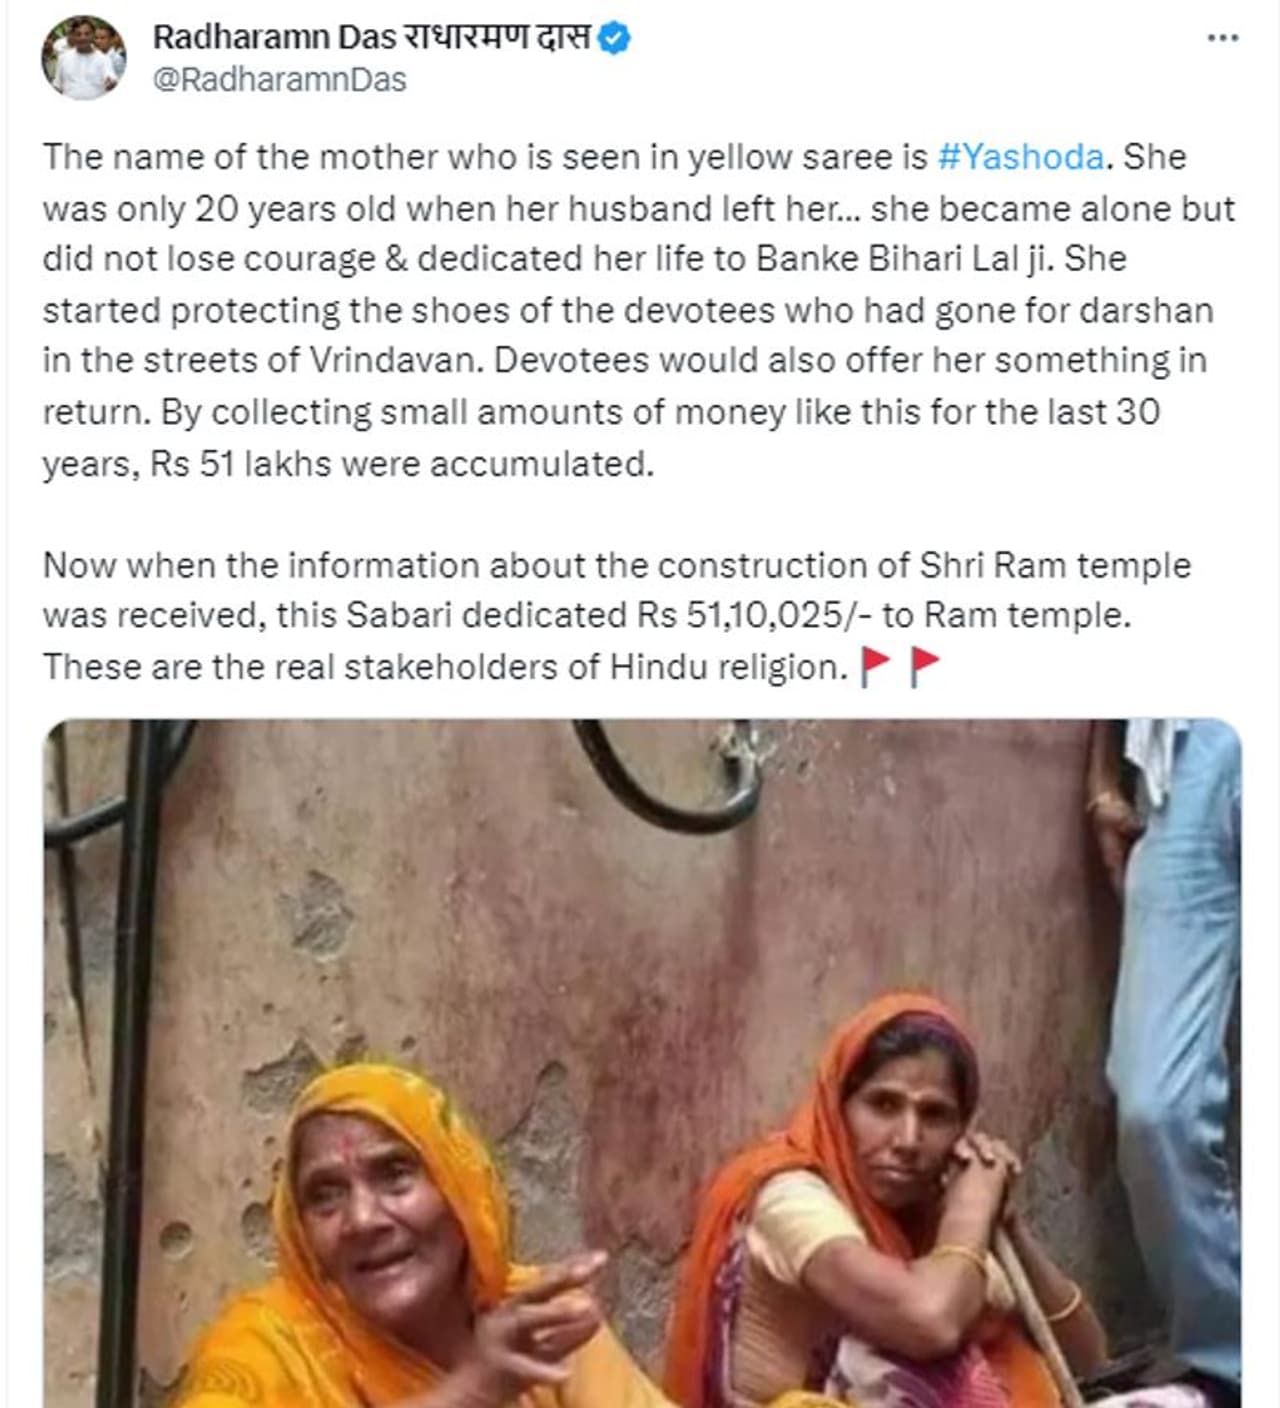
Task: Click the @RadharamnDas handle
Action: [x=279, y=80]
